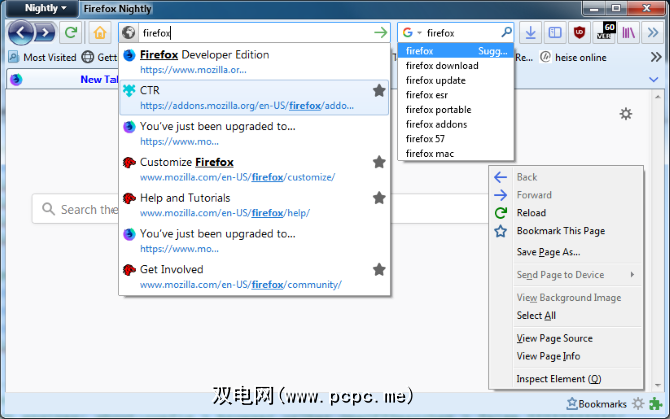Image resolution: width=670 pixels, height=419 pixels.
Task: Select the Get Involved autocomplete result
Action: click(254, 277)
